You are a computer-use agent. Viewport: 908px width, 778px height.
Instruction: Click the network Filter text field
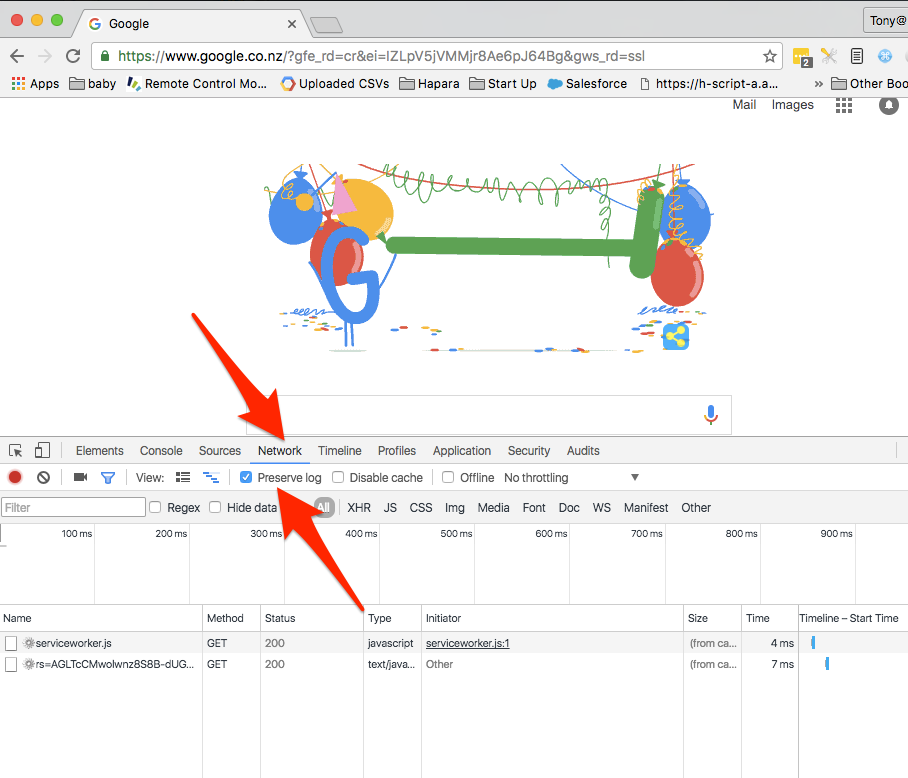click(x=73, y=508)
